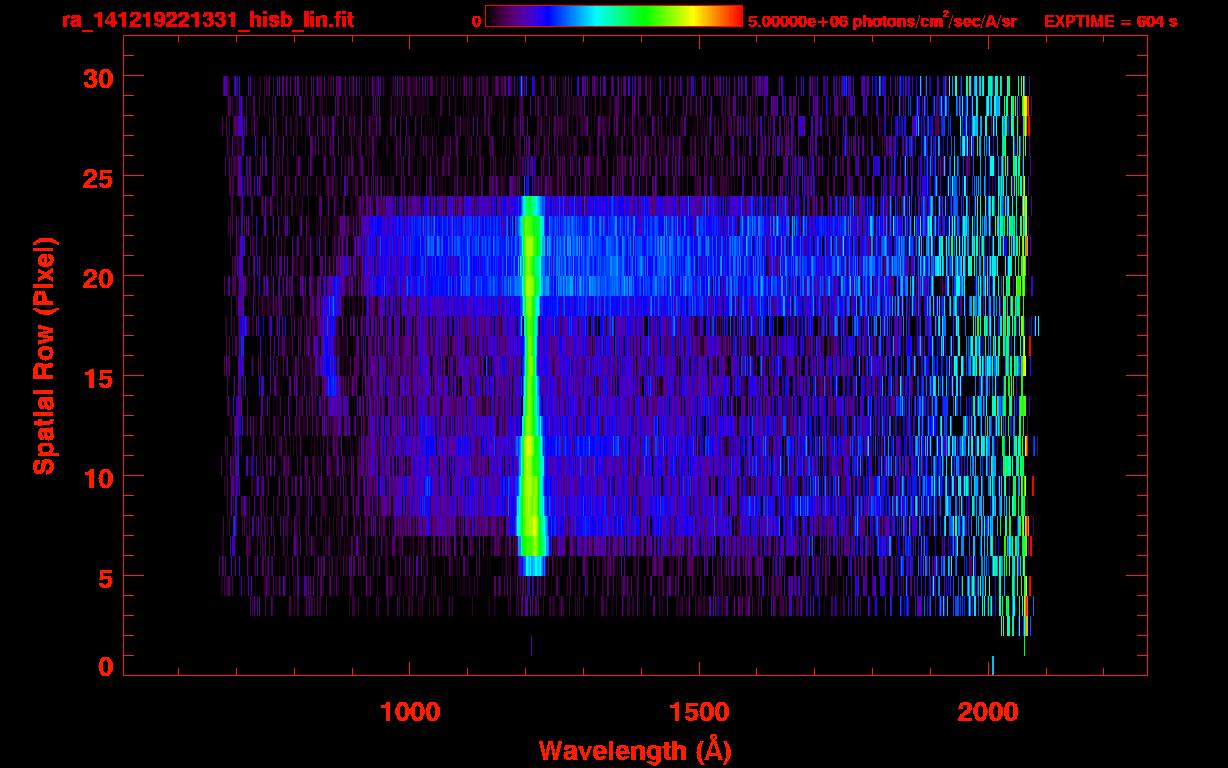Click the y-axis tick label 30
The width and height of the screenshot is (1228, 768).
pyautogui.click(x=98, y=77)
